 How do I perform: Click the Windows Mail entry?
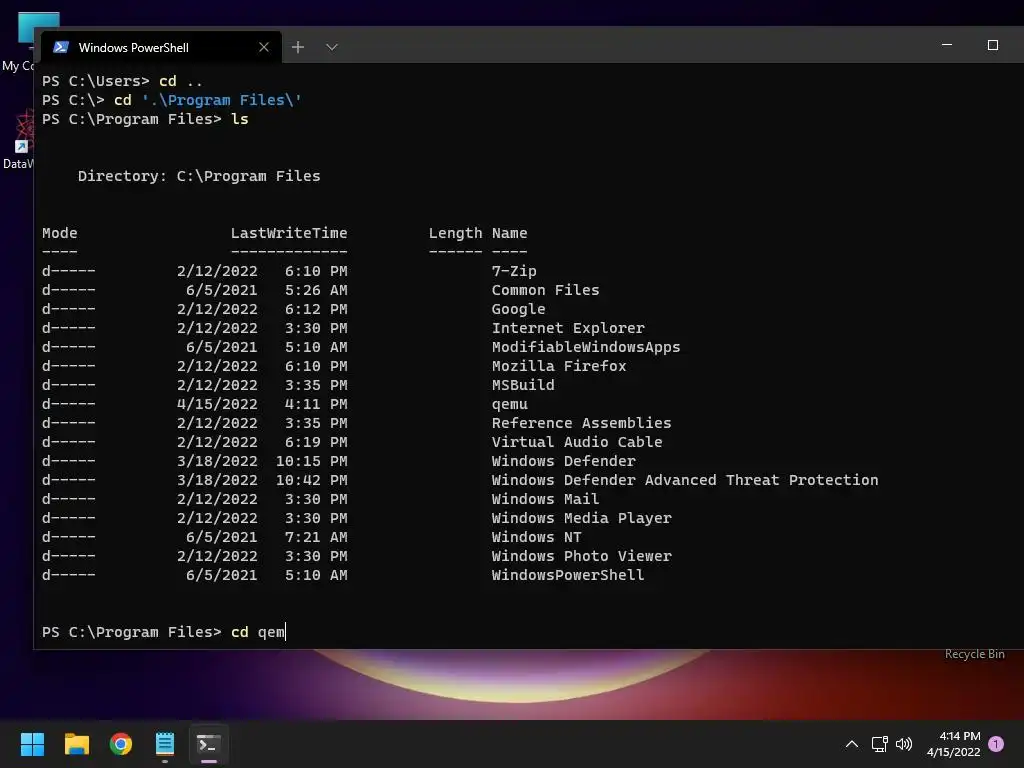click(x=545, y=499)
